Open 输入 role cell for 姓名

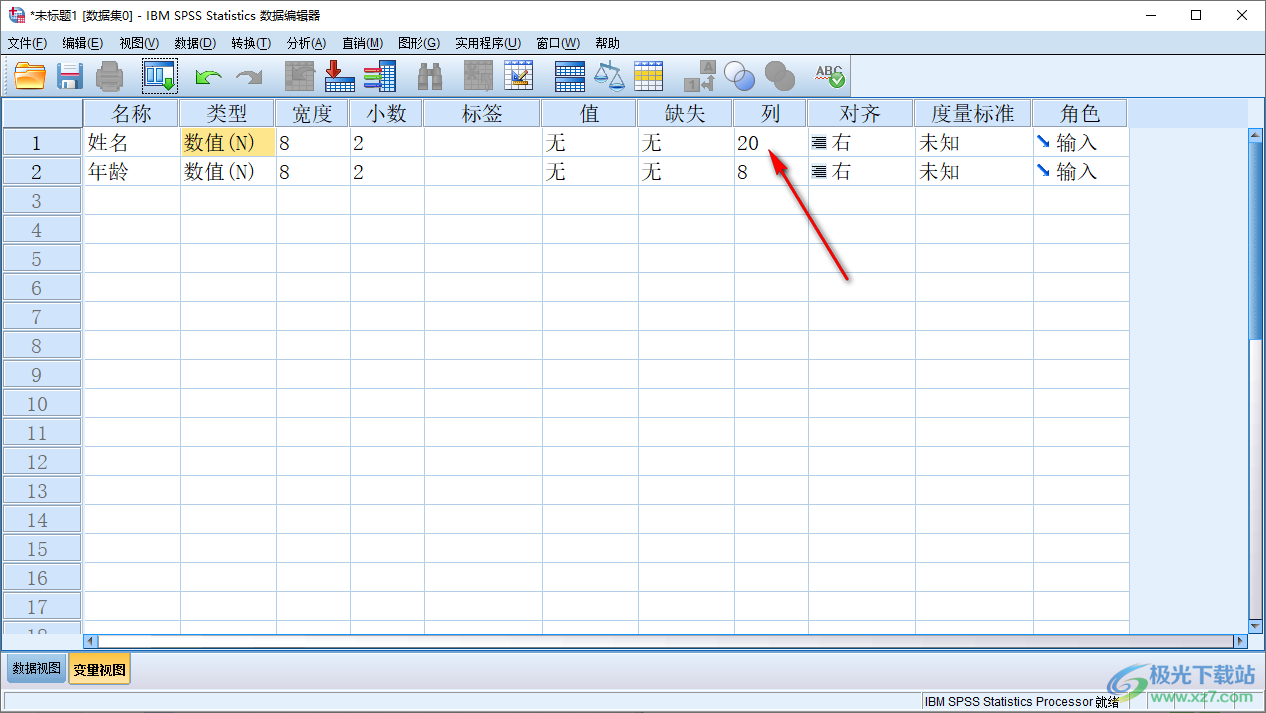[1080, 142]
